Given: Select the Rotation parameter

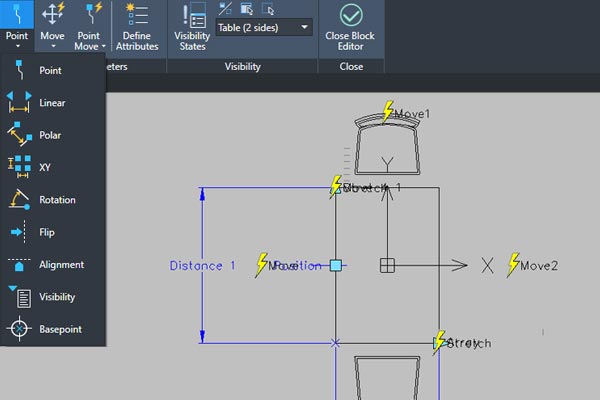Looking at the screenshot, I should [x=56, y=200].
